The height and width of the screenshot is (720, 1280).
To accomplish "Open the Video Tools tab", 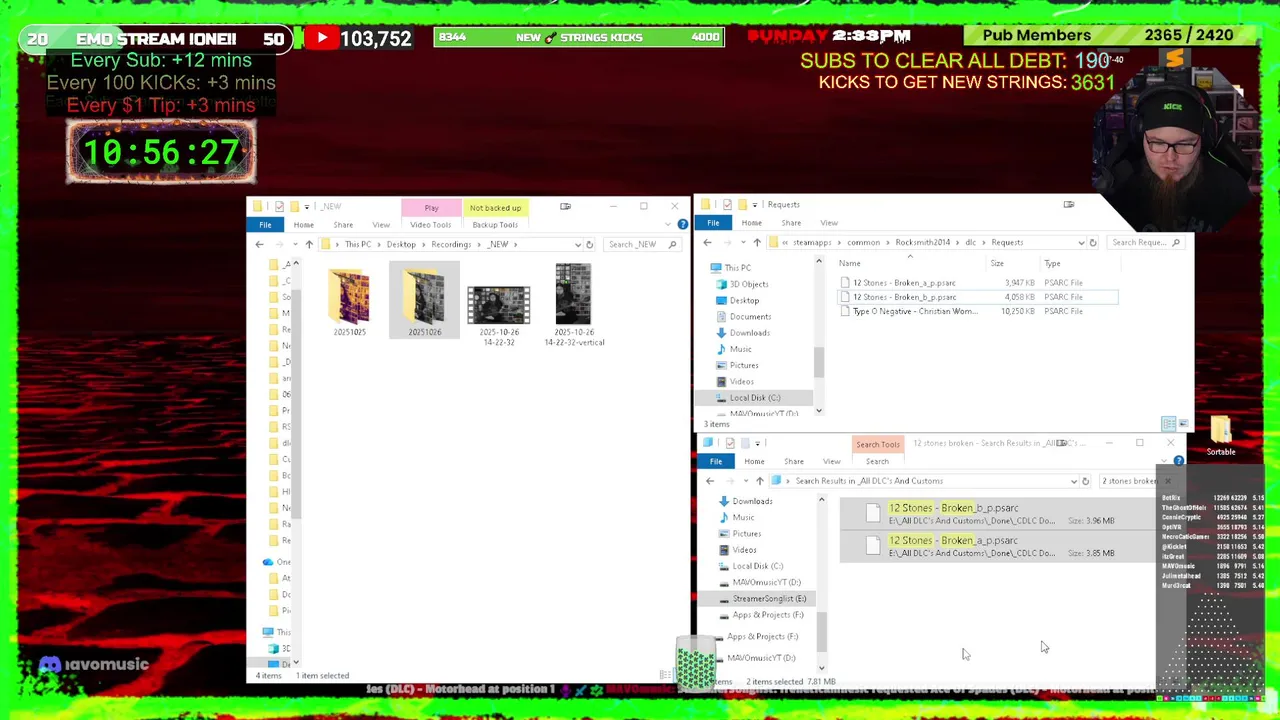I will point(430,224).
